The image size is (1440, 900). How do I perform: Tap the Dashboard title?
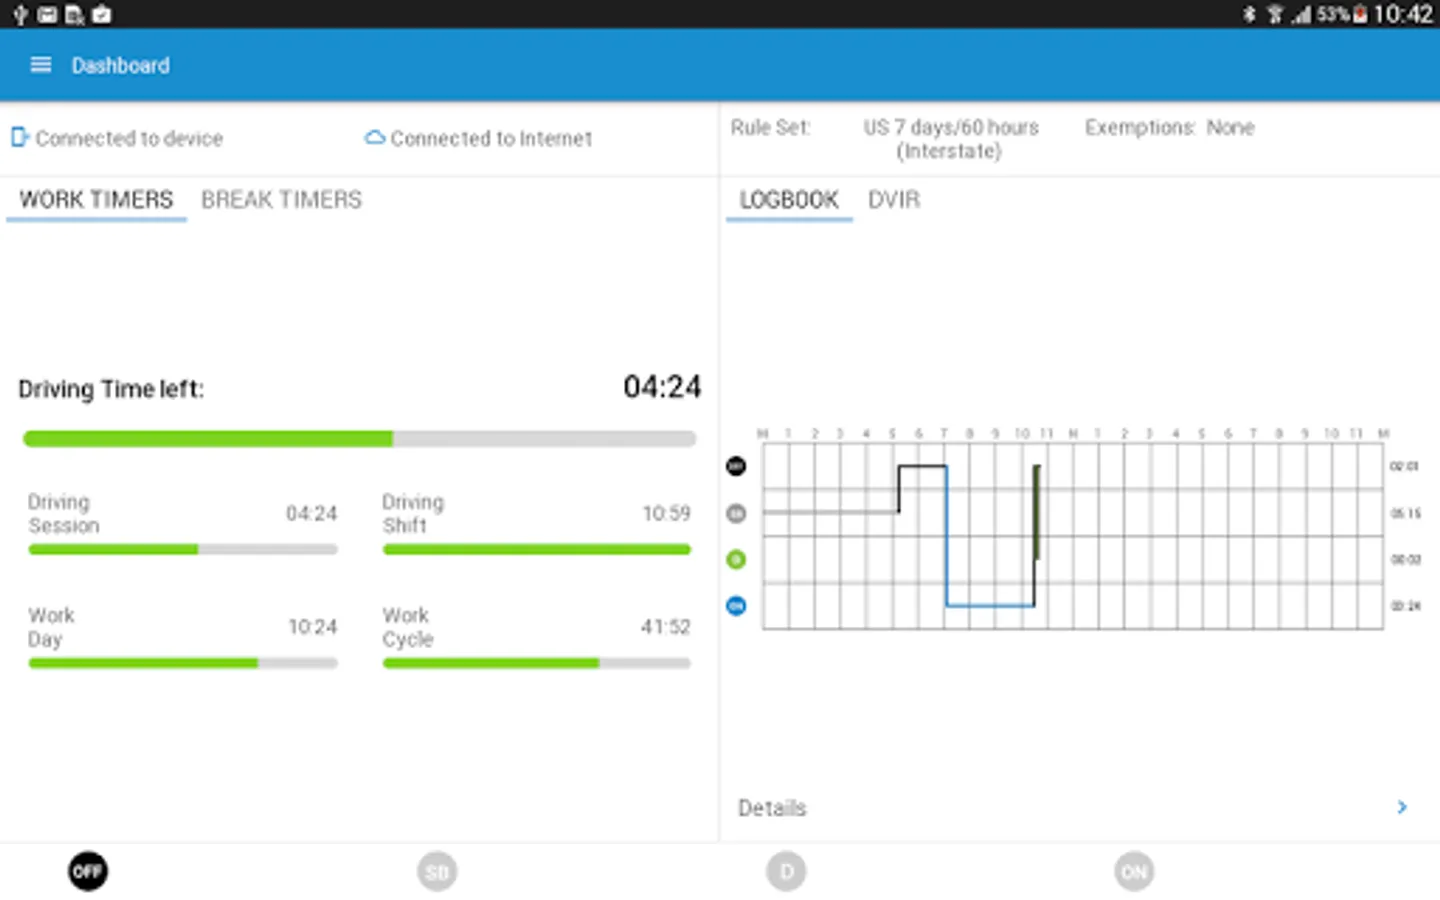coord(121,66)
